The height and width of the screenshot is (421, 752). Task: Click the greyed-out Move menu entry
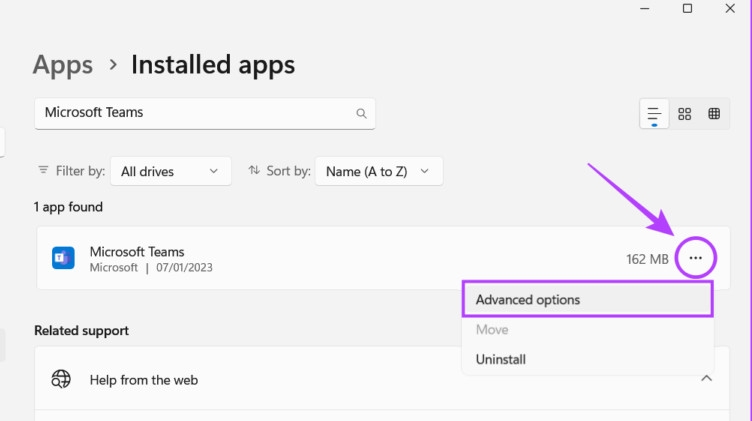588,330
